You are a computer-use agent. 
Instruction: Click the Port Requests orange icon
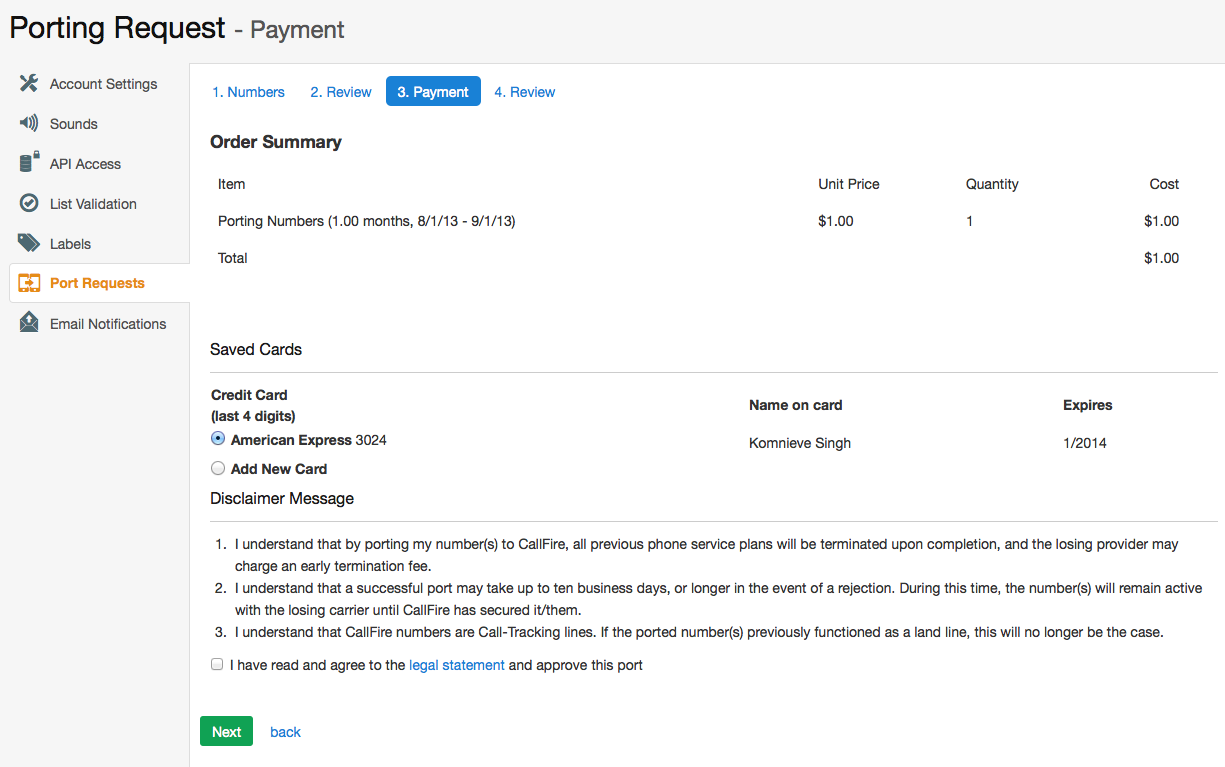[29, 283]
